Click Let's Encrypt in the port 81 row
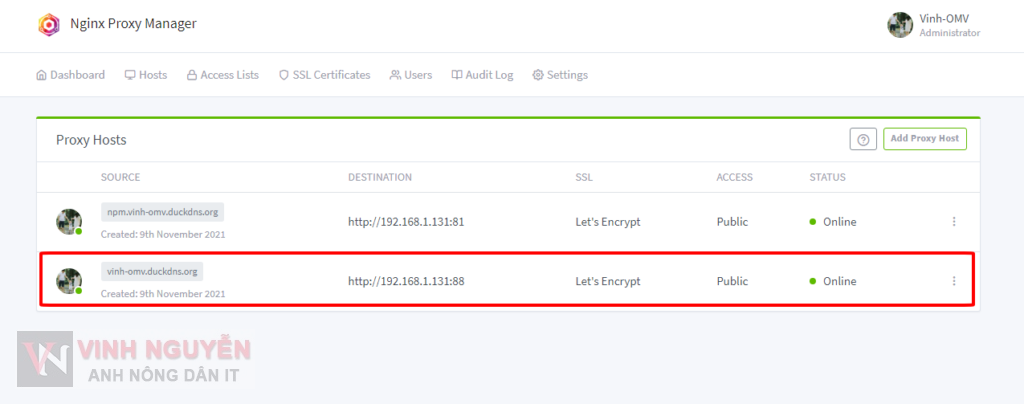This screenshot has width=1024, height=404. (608, 222)
